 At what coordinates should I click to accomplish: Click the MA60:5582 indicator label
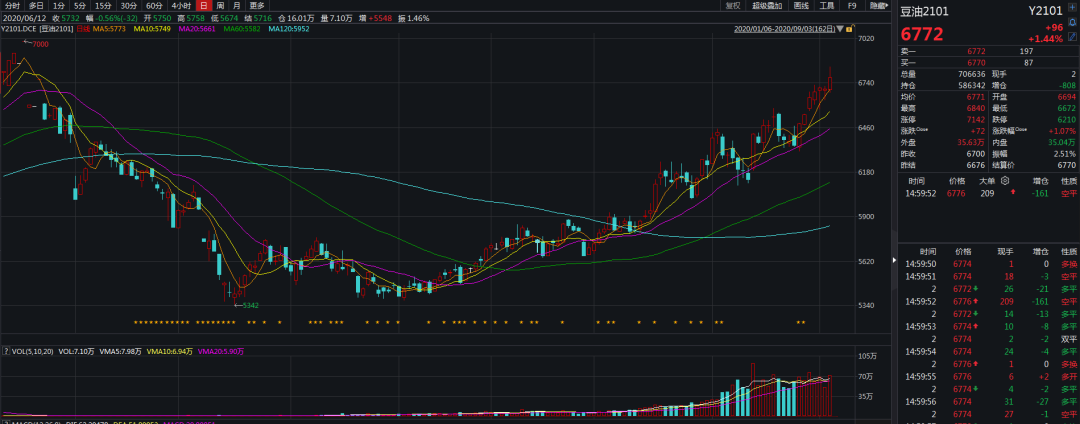[x=242, y=29]
